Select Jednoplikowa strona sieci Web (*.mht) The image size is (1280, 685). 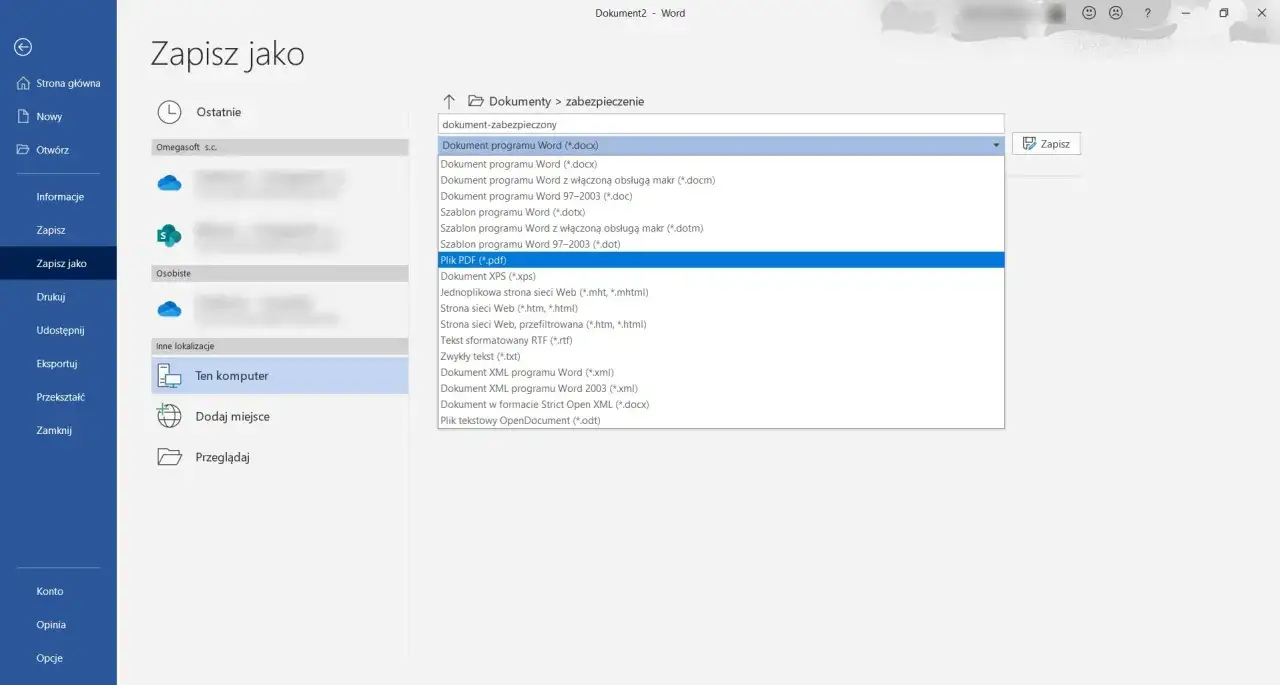pos(720,292)
